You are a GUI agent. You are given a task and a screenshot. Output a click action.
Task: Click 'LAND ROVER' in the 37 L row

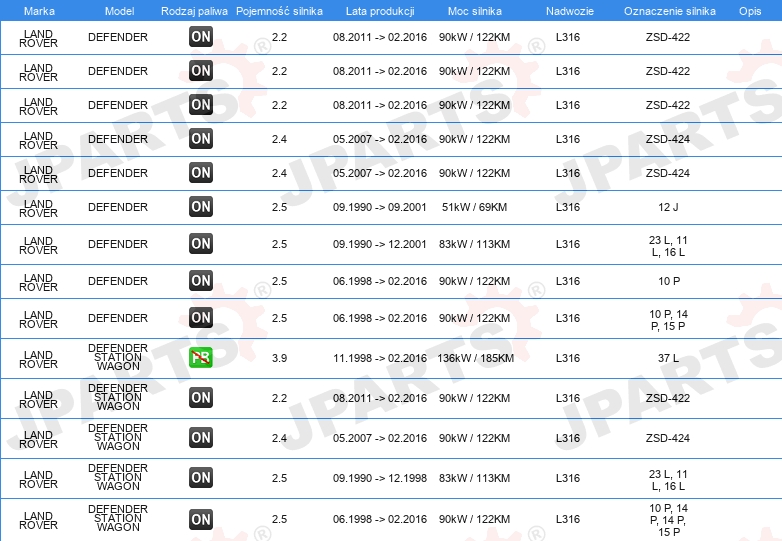tap(38, 360)
